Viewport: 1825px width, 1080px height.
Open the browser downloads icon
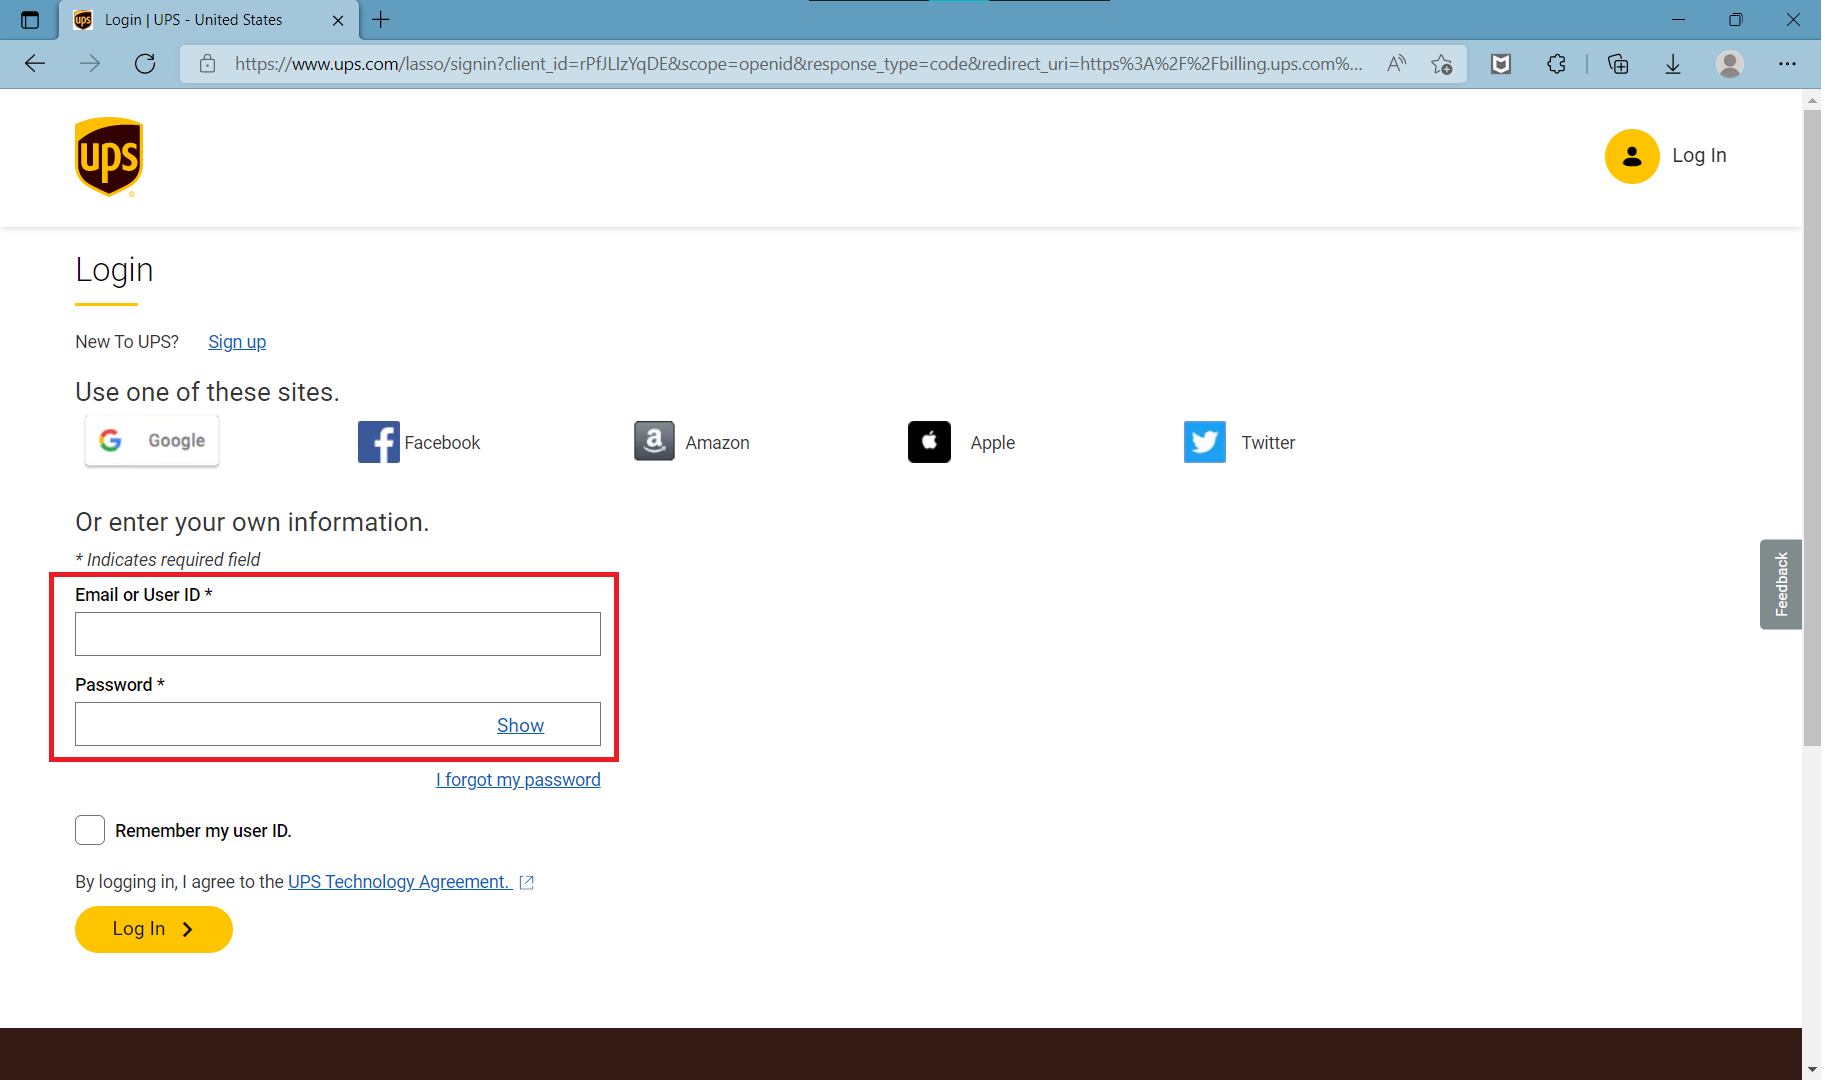(1672, 64)
